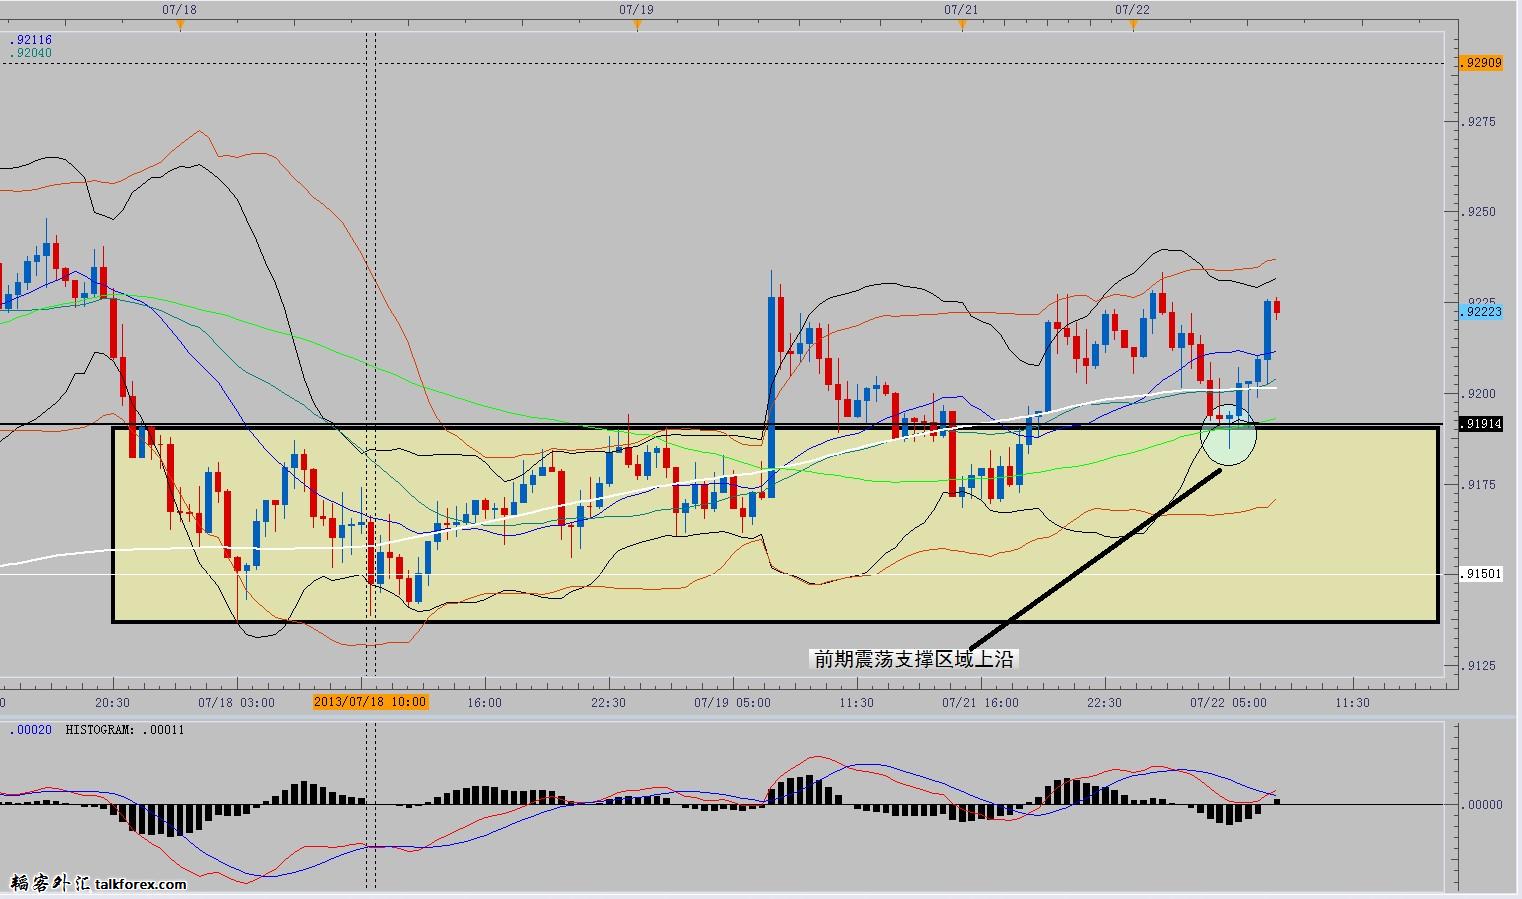Click the .0000 MACD axis label
This screenshot has height=899, width=1522.
click(1484, 805)
